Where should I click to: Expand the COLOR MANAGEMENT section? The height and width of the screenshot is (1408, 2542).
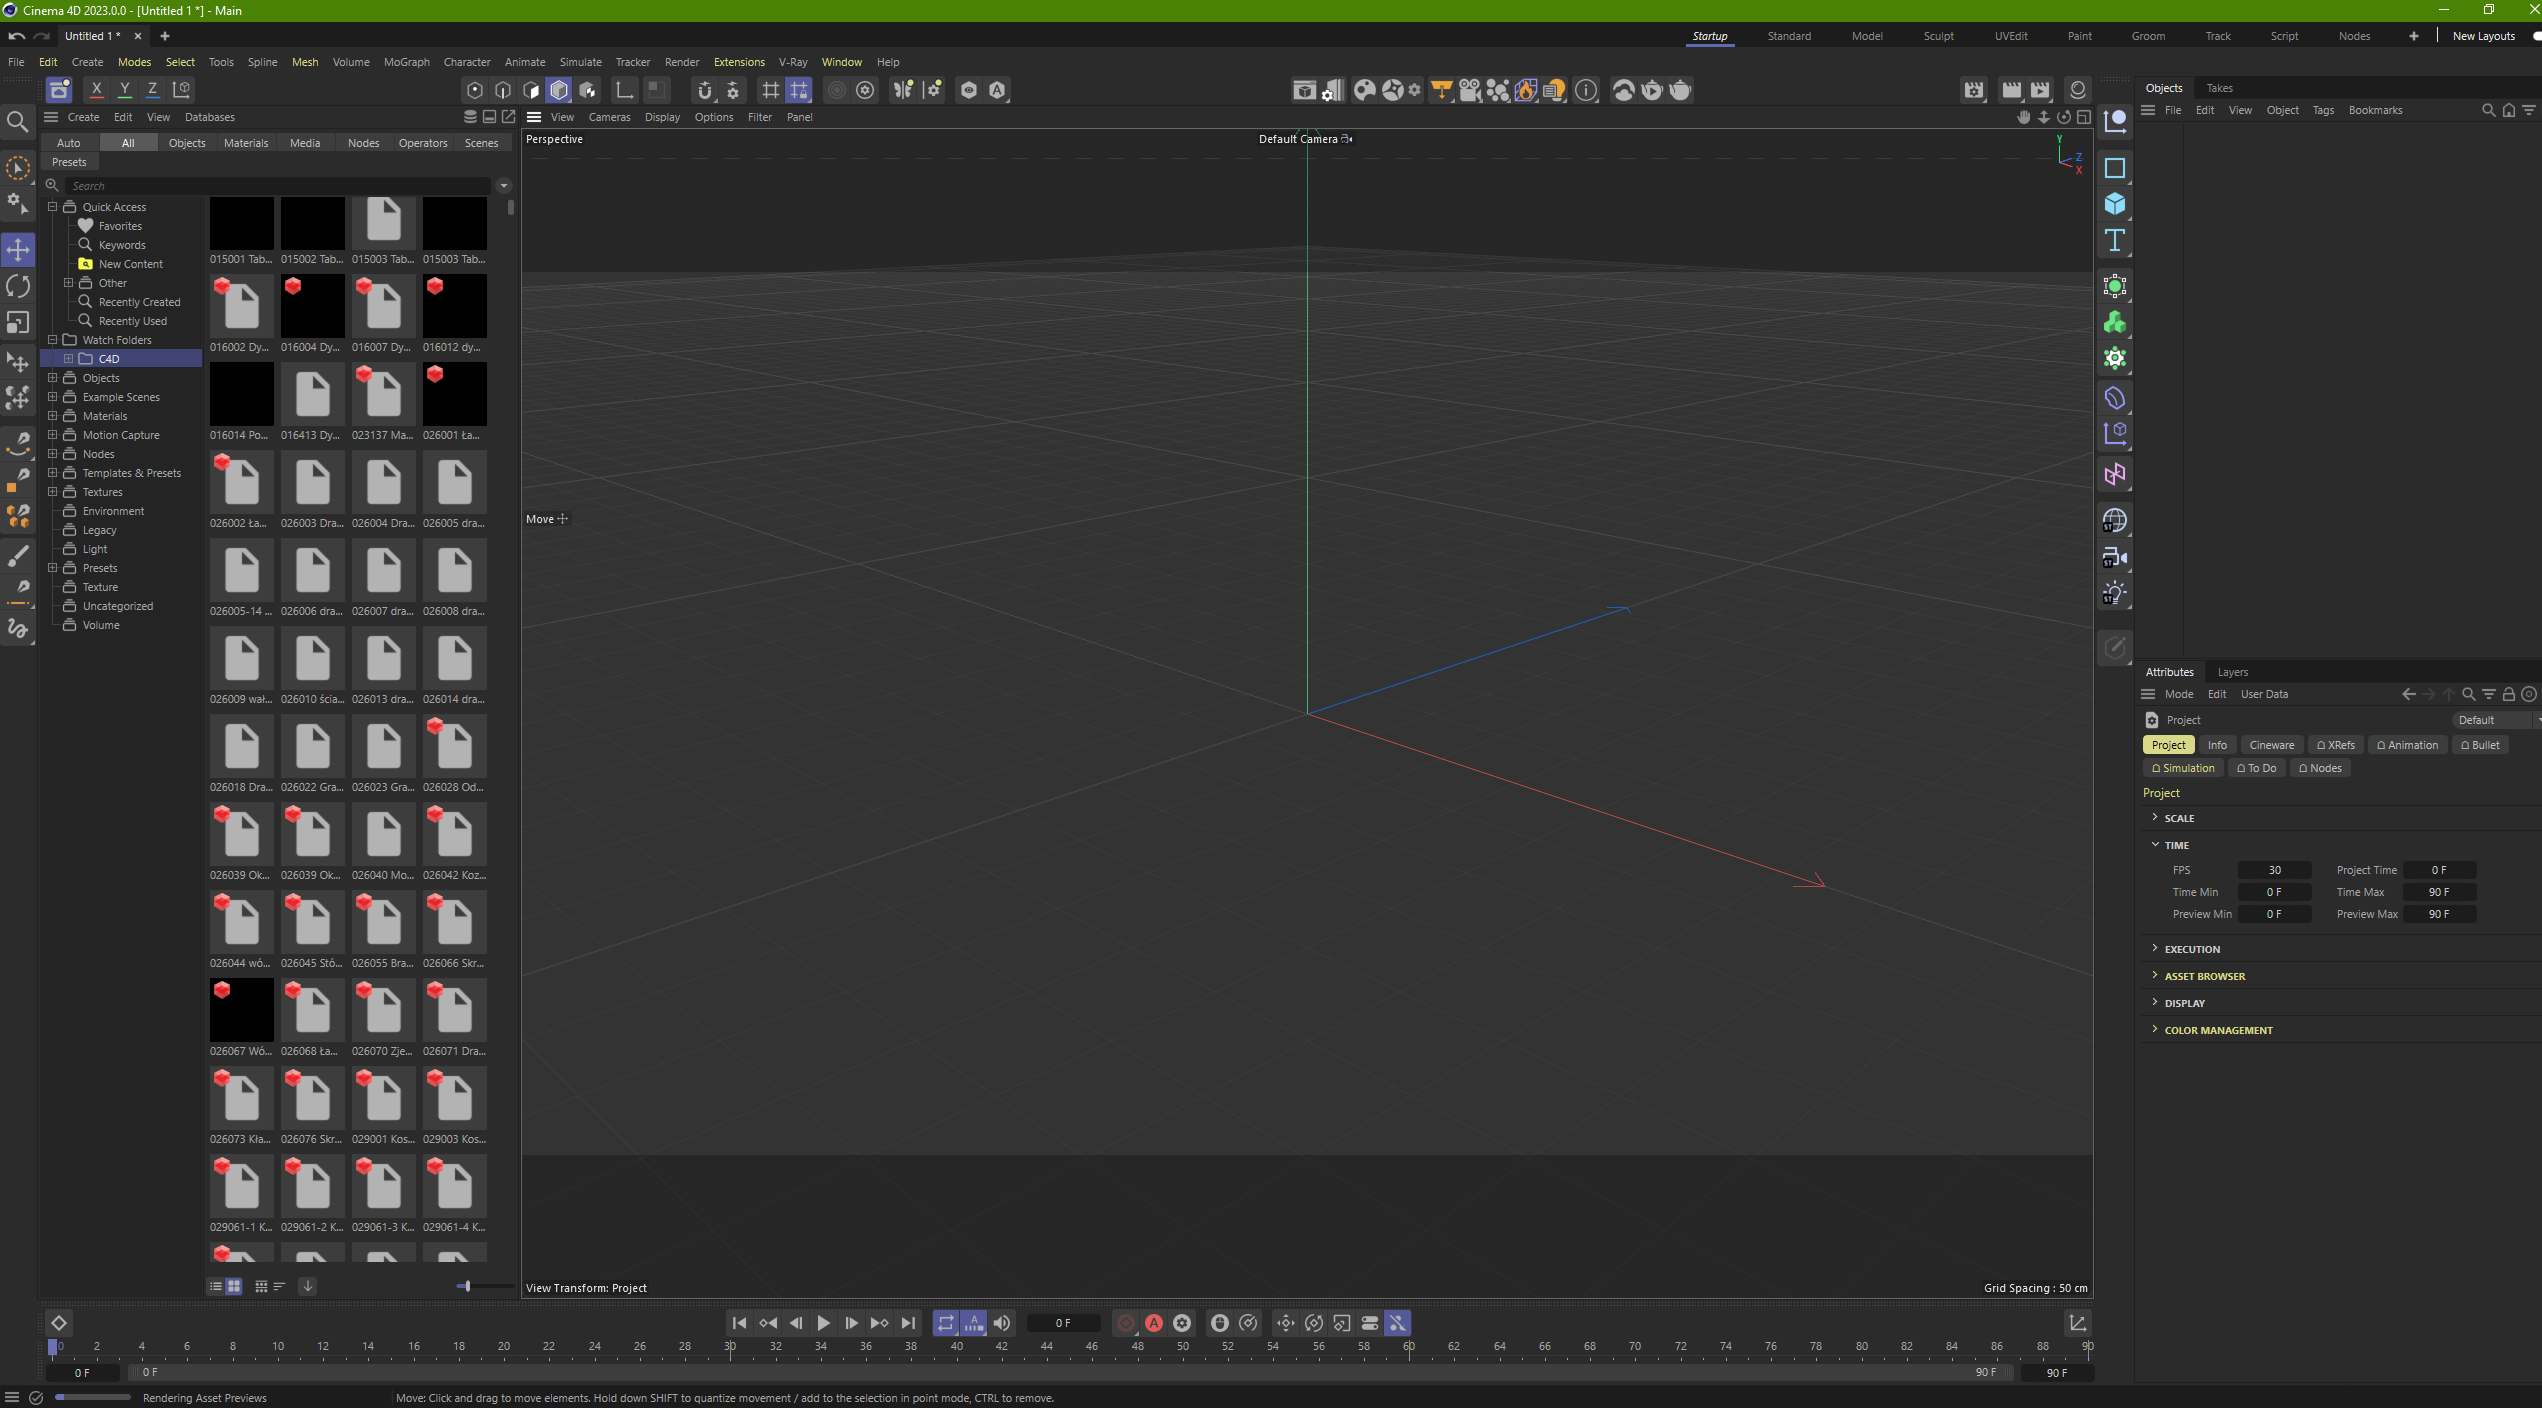point(2154,1030)
